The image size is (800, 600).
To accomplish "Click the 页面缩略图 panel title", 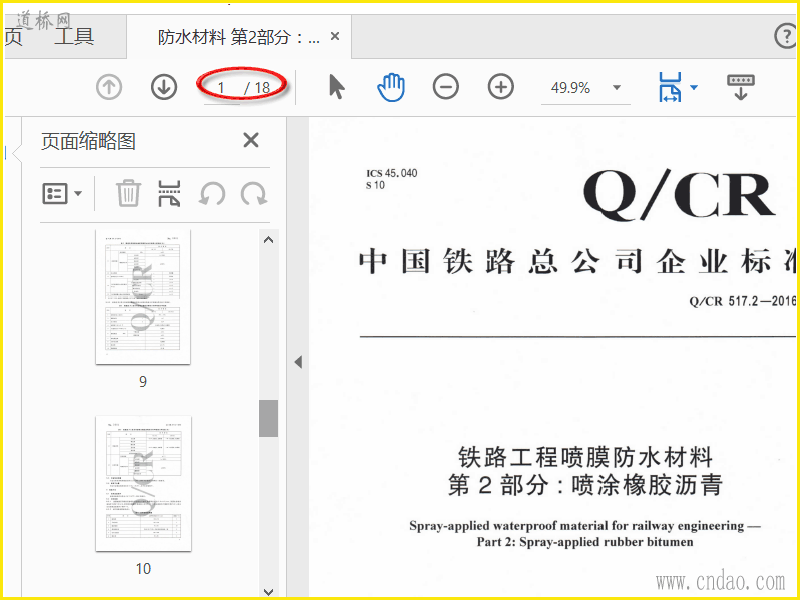I will (x=88, y=141).
